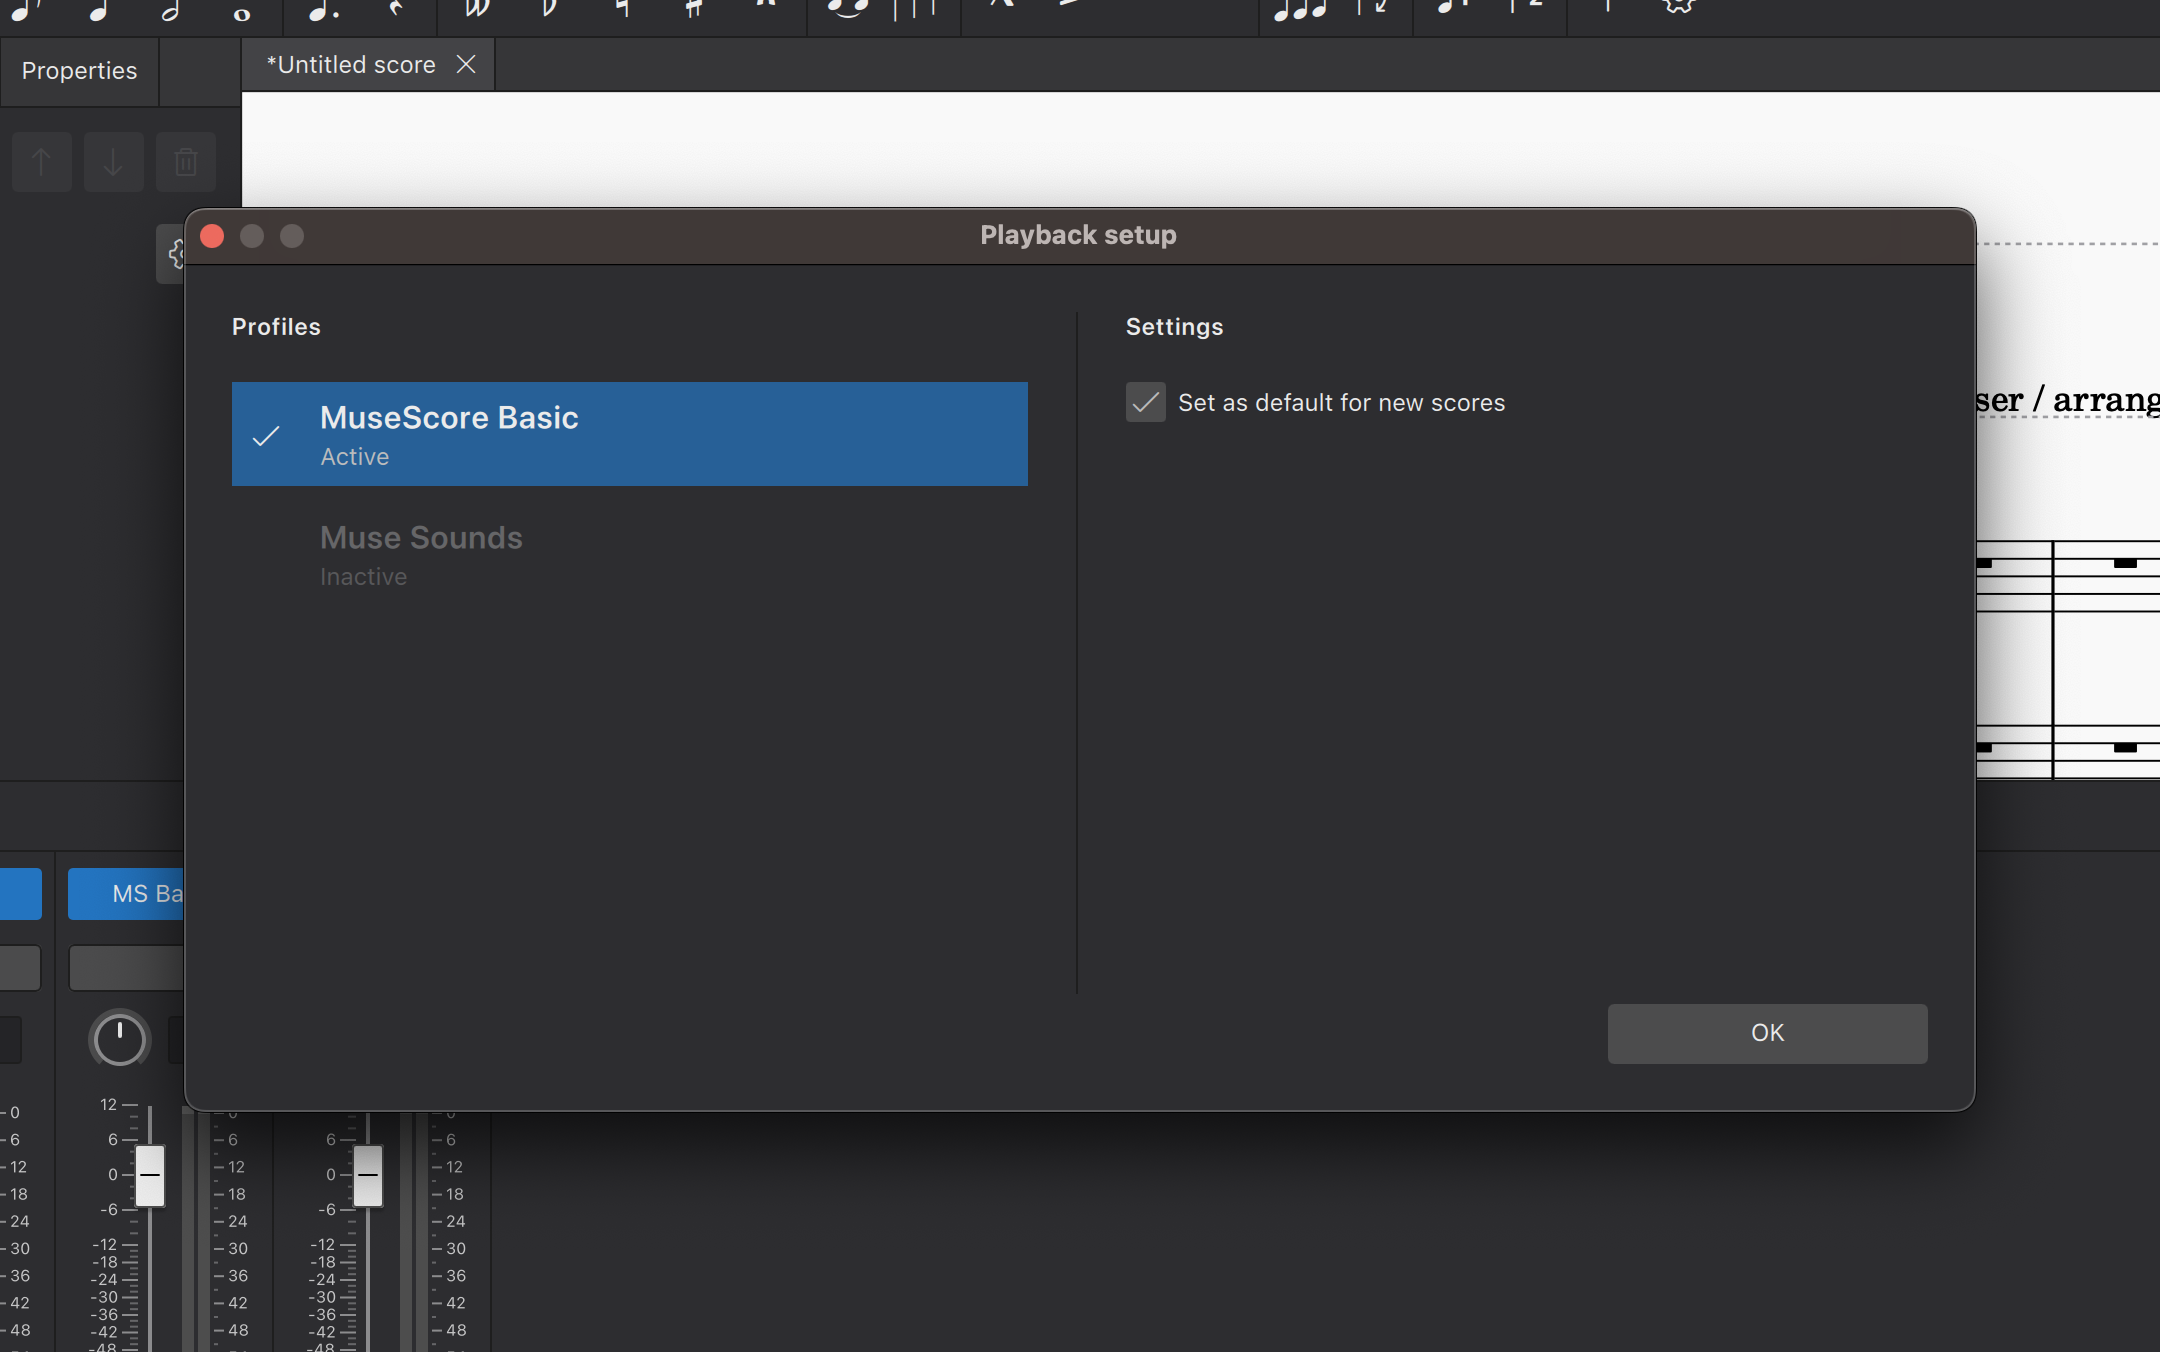
Task: Click the move down arrow icon
Action: point(113,162)
